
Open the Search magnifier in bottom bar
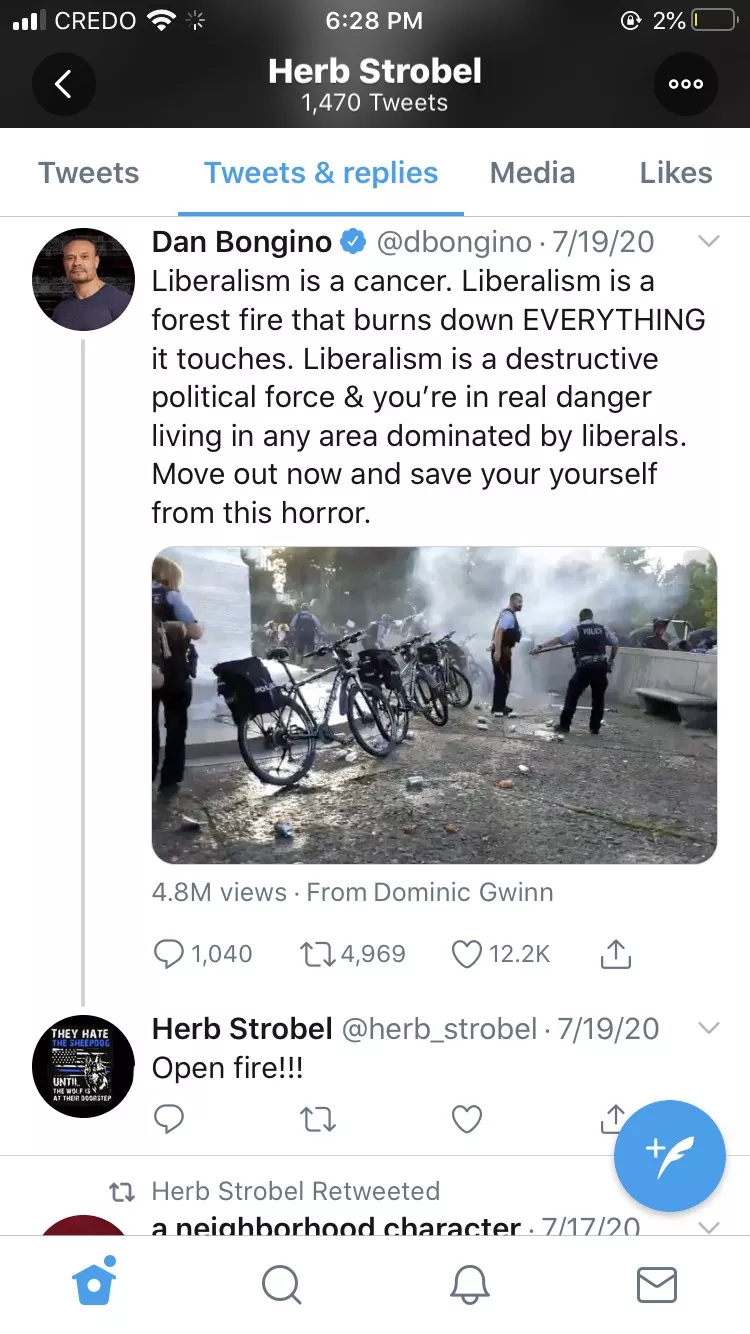pyautogui.click(x=281, y=1285)
